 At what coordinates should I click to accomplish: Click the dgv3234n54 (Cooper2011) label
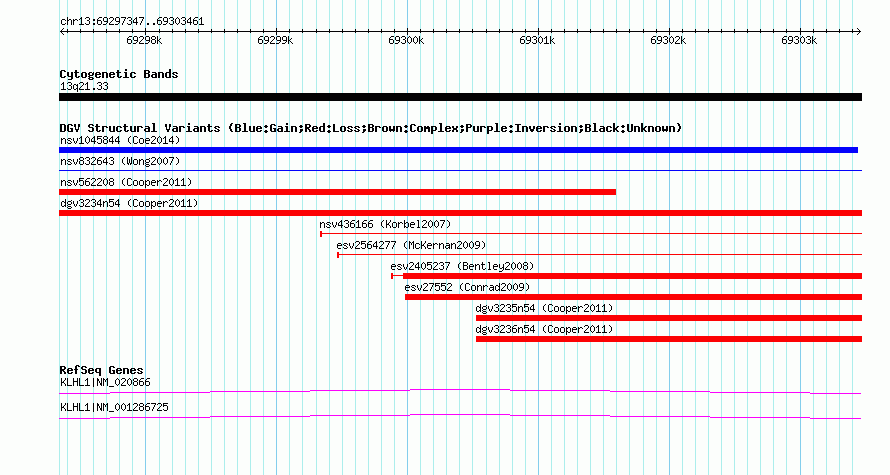click(129, 203)
